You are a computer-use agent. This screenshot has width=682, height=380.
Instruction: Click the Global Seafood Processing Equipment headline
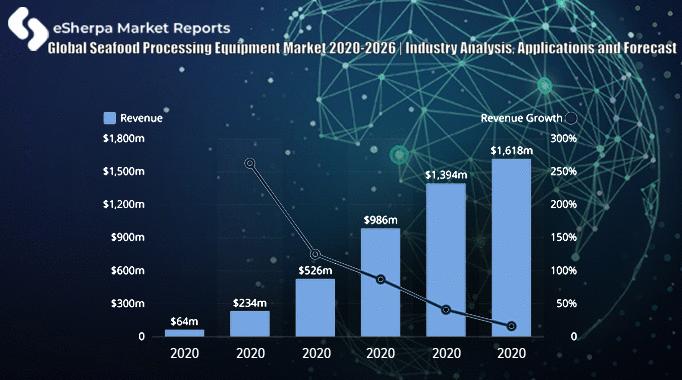tap(362, 48)
